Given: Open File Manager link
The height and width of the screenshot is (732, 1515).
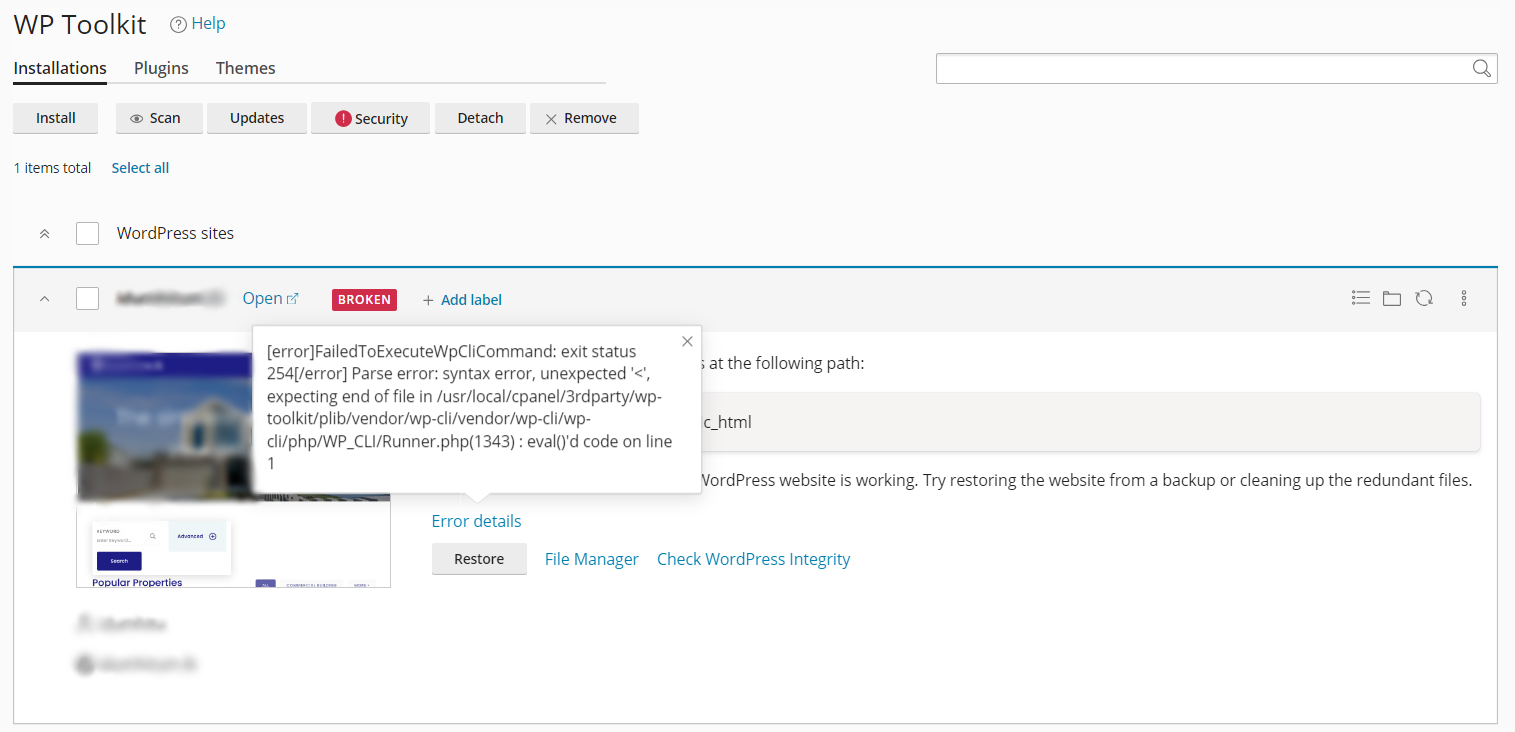Looking at the screenshot, I should 592,559.
